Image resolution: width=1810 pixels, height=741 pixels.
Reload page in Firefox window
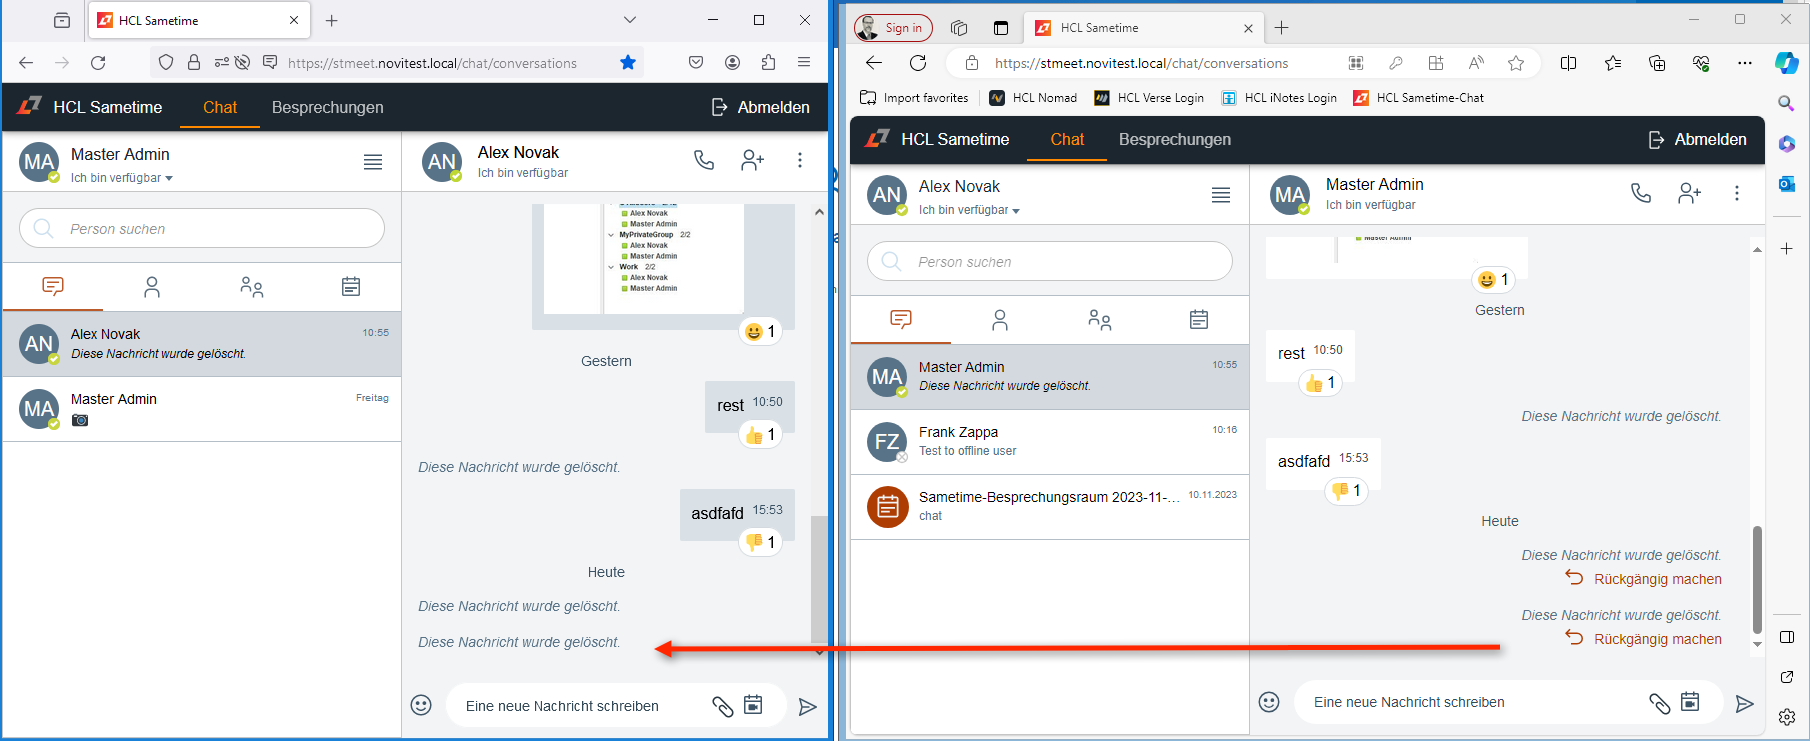tap(98, 62)
